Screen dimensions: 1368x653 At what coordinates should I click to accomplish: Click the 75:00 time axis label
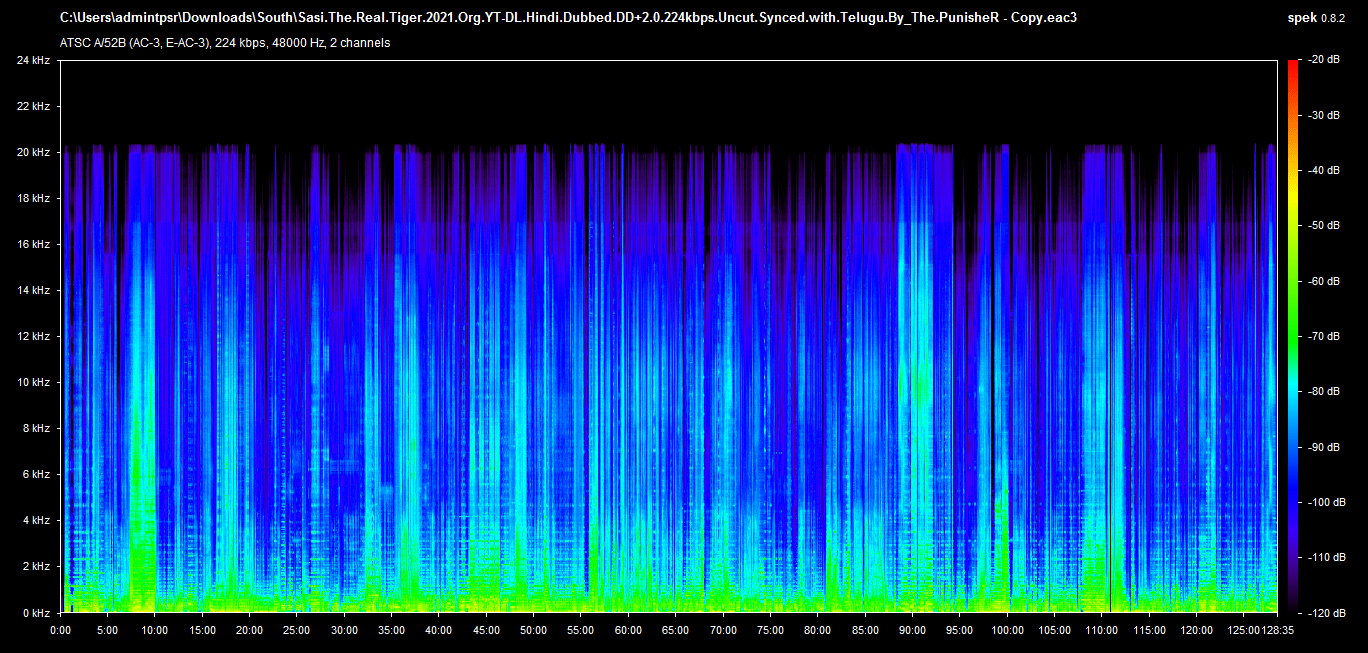click(771, 631)
